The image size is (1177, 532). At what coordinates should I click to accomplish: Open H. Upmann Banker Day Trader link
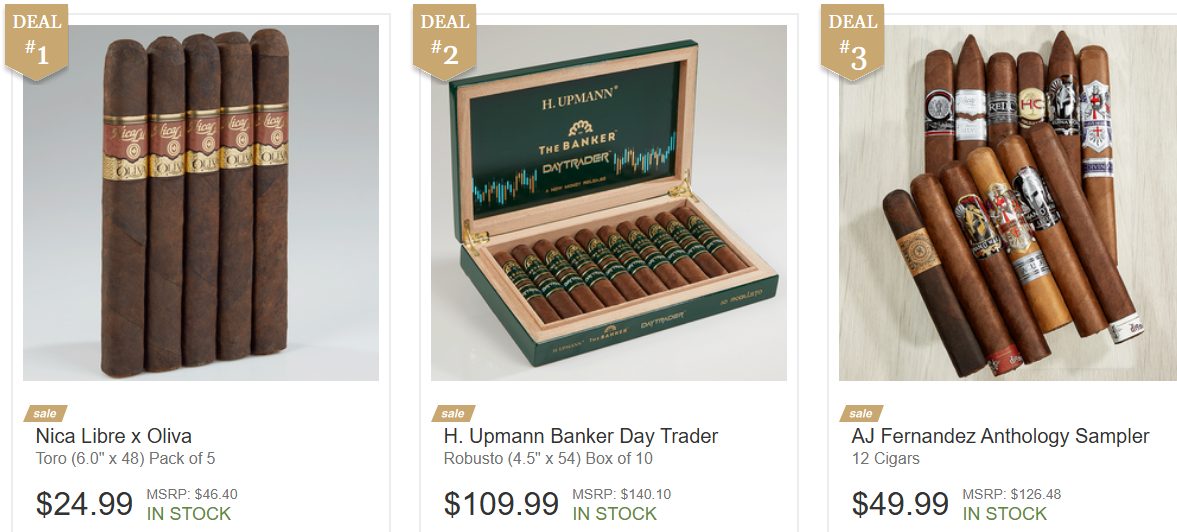pyautogui.click(x=581, y=436)
